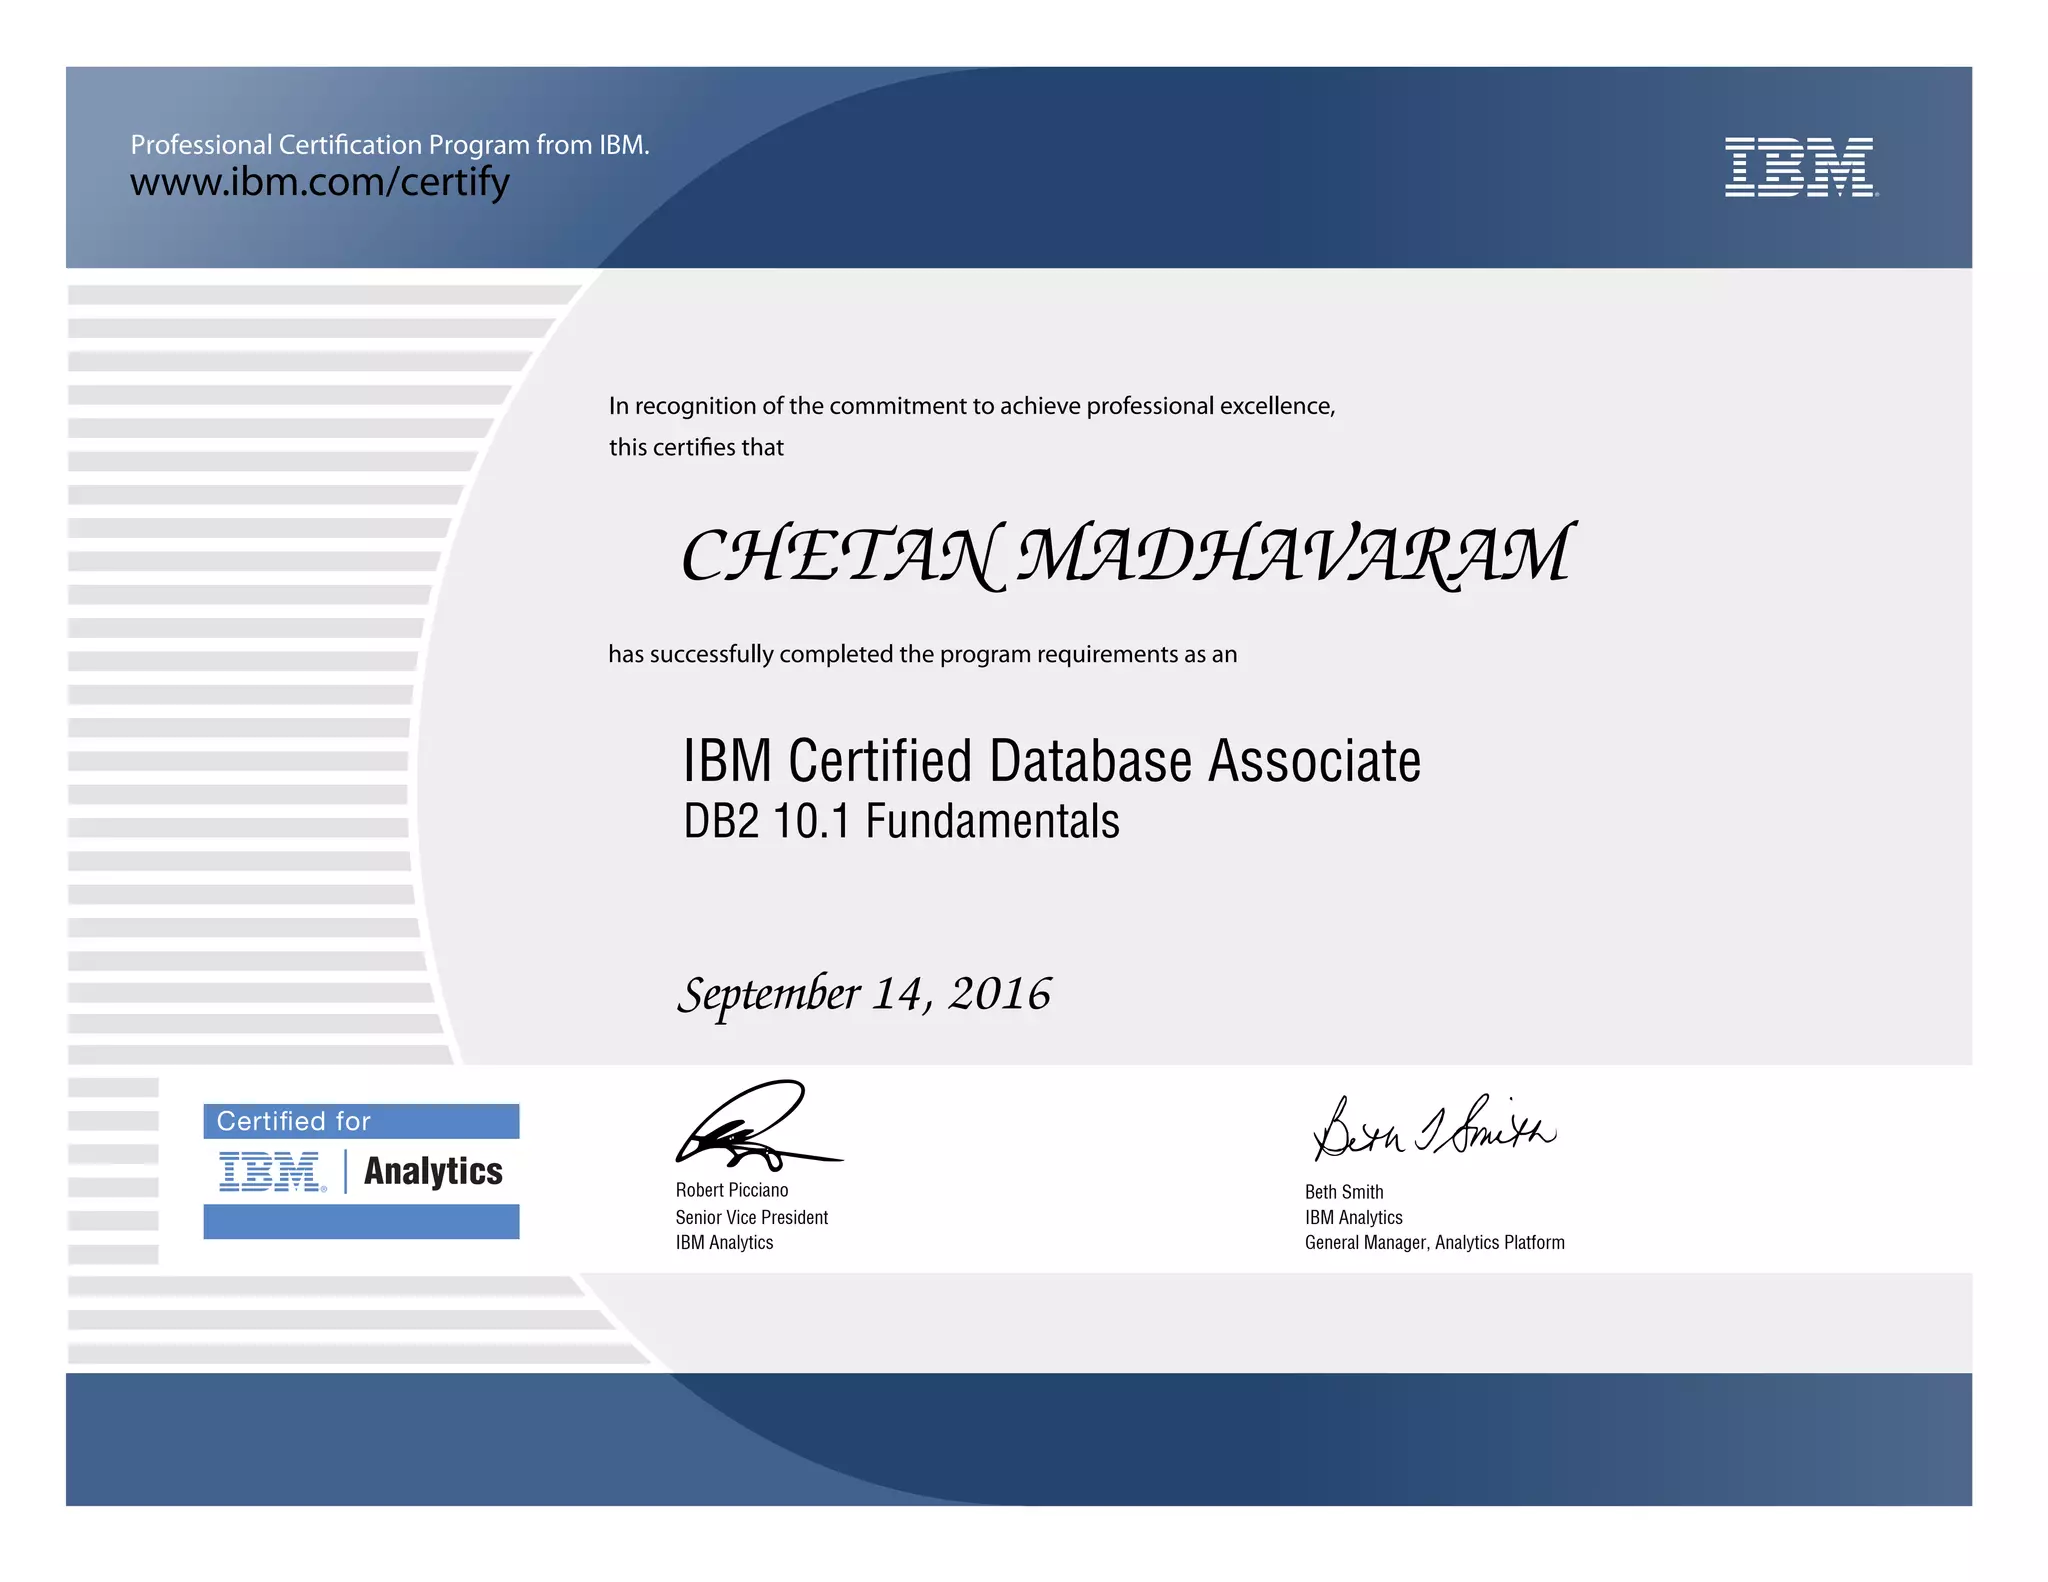Click the 'DB2 10.1 Fundamentals' subtitle
This screenshot has width=2048, height=1582.
pyautogui.click(x=901, y=822)
